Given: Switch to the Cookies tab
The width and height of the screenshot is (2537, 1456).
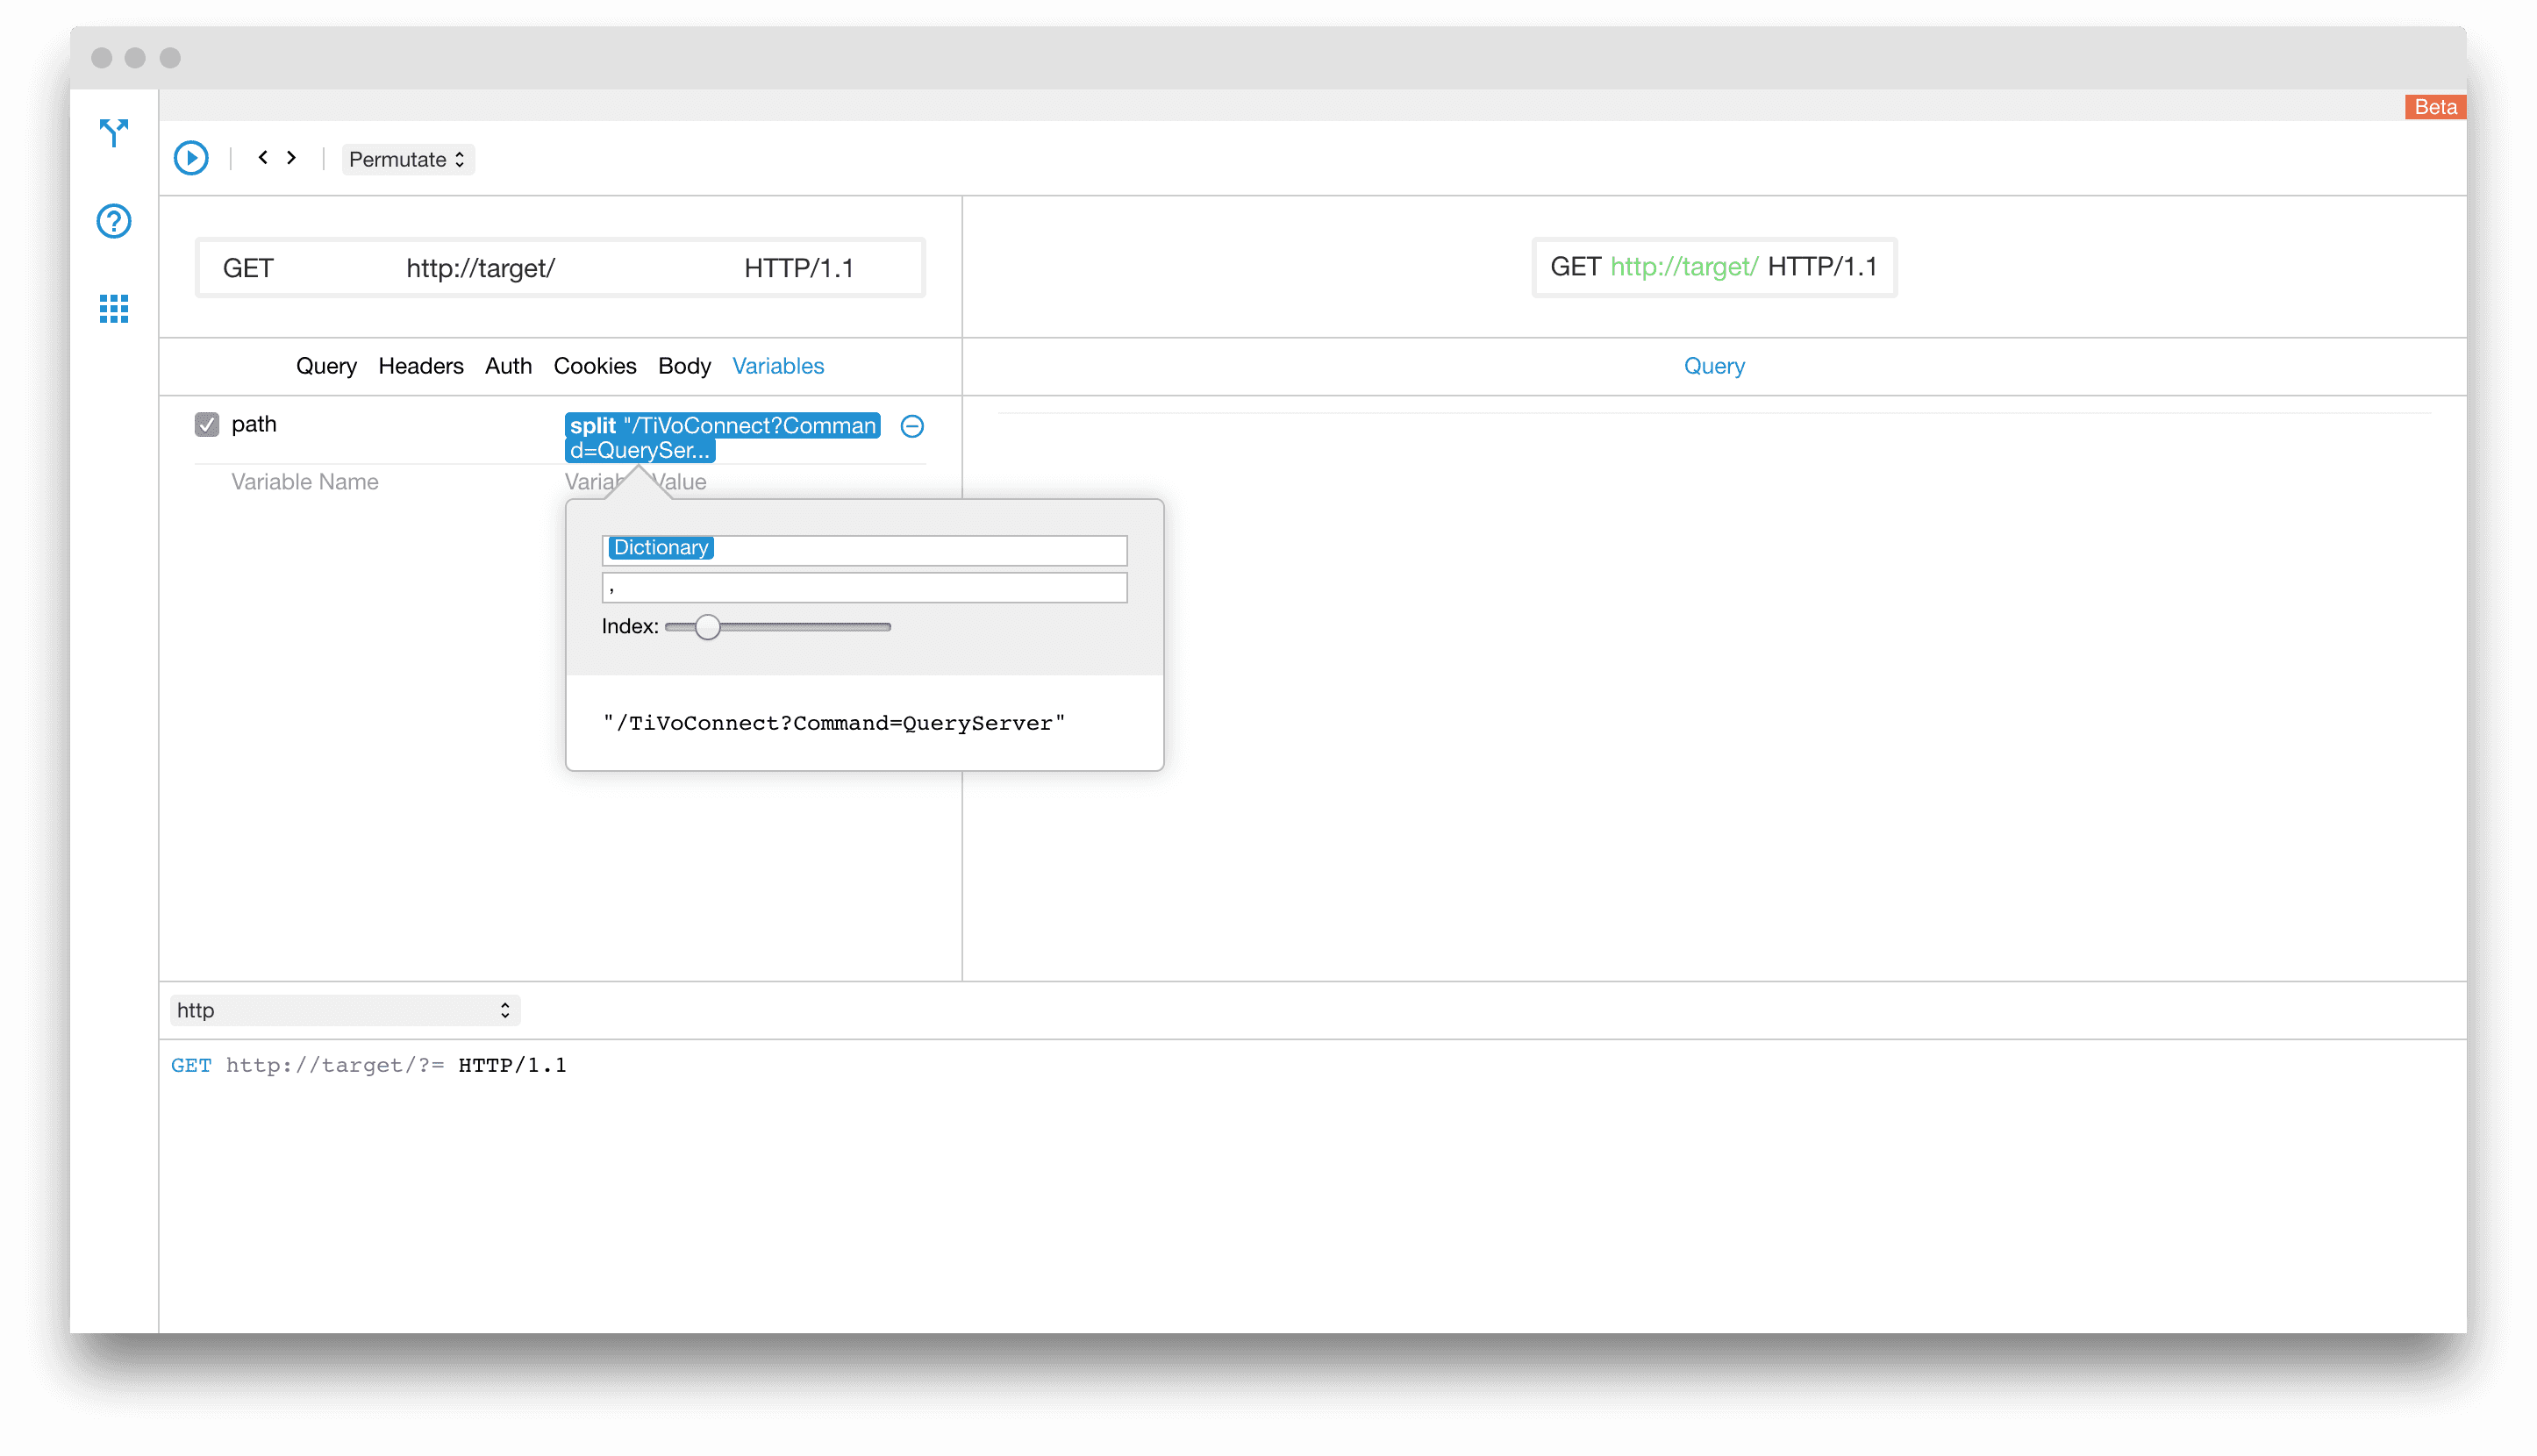Looking at the screenshot, I should (x=595, y=366).
